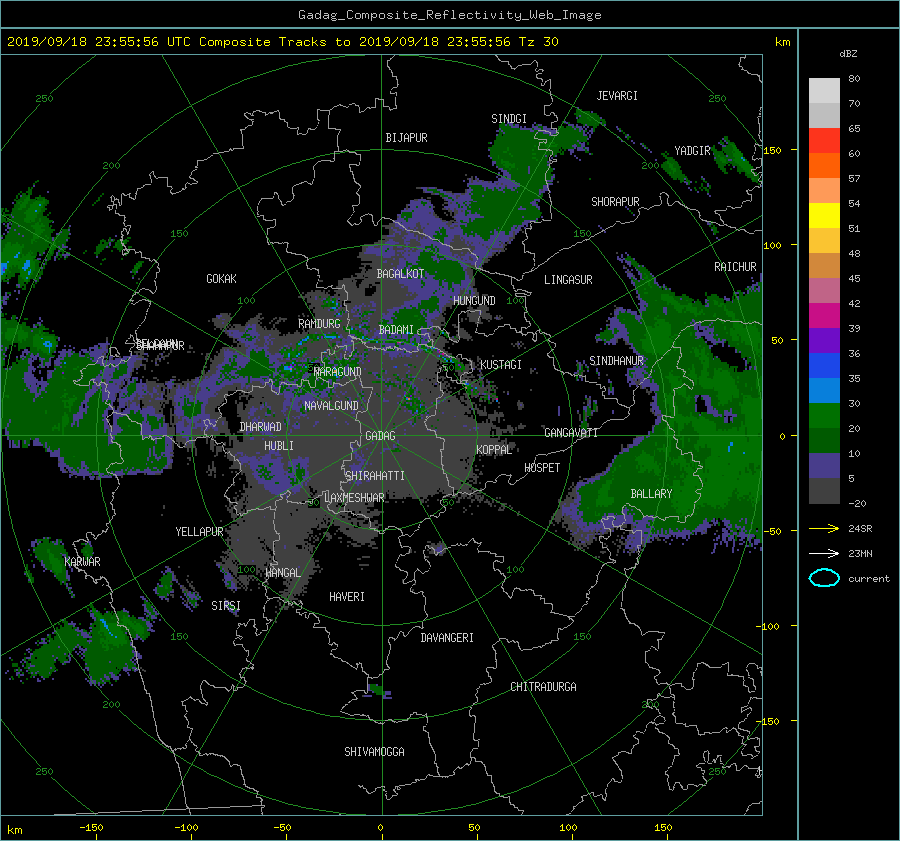This screenshot has height=841, width=900.
Task: Click the -20 value on dBZ scale
Action: 856,503
